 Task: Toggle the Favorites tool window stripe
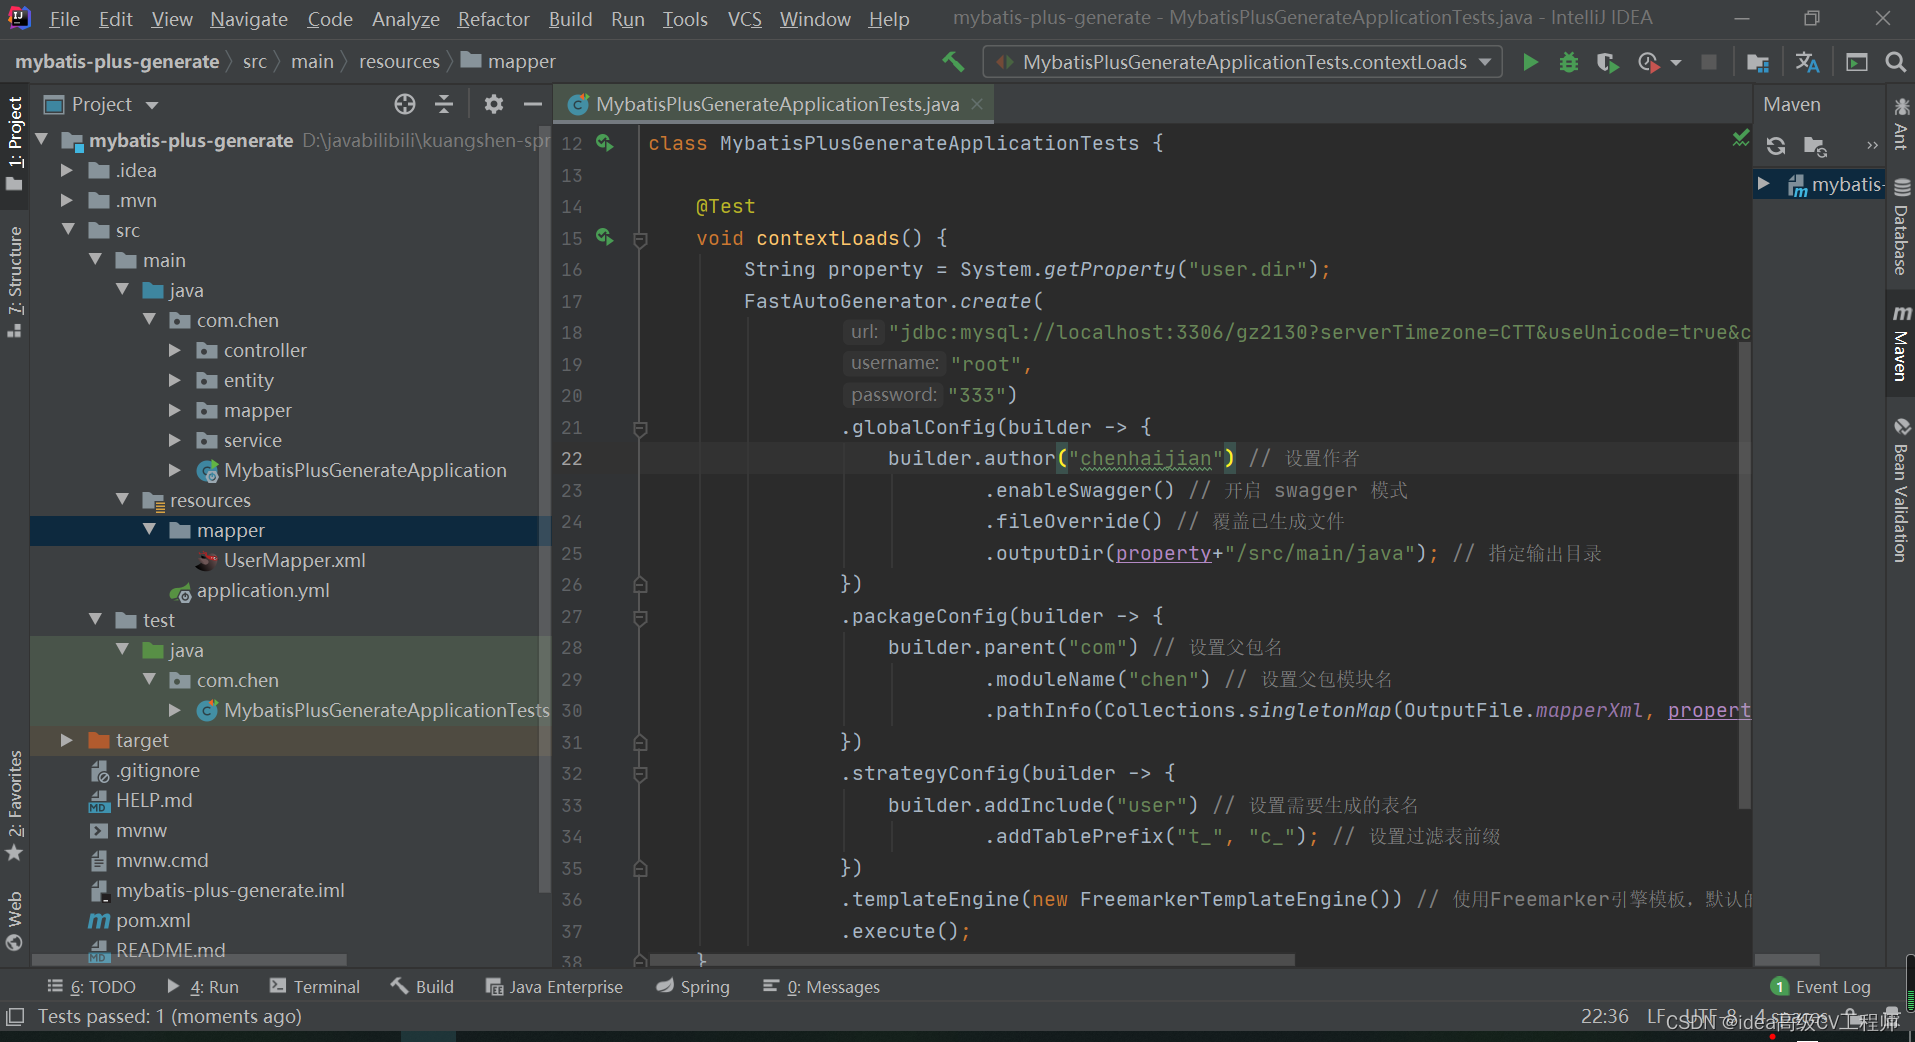15,805
